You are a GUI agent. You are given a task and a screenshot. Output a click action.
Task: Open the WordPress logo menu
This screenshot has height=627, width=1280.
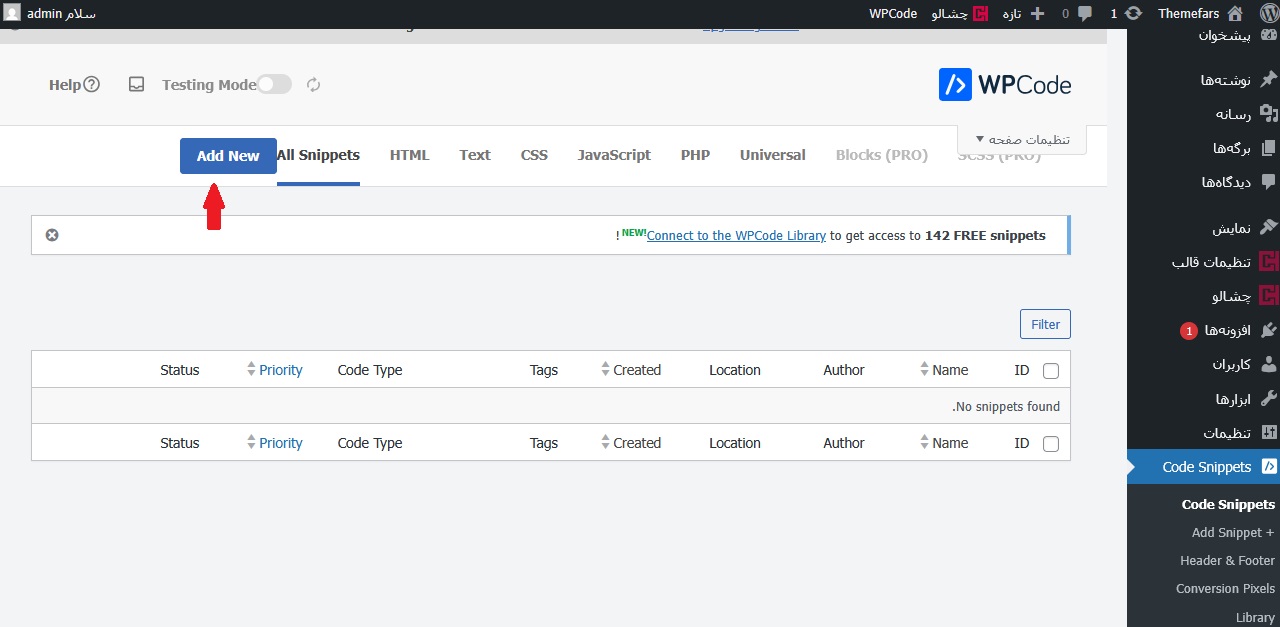point(1266,14)
